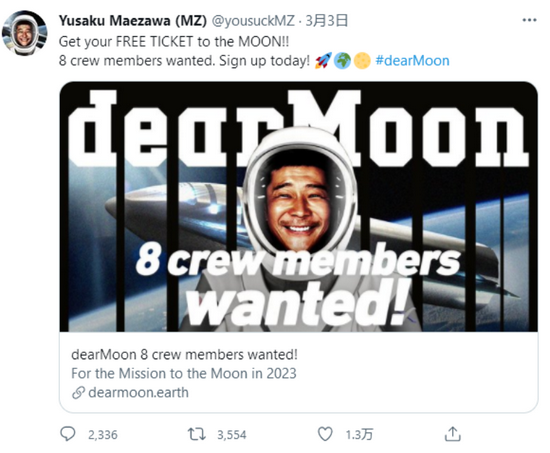Open the Yusaku Maezawa (MZ) display name
The image size is (550, 453).
[x=133, y=21]
